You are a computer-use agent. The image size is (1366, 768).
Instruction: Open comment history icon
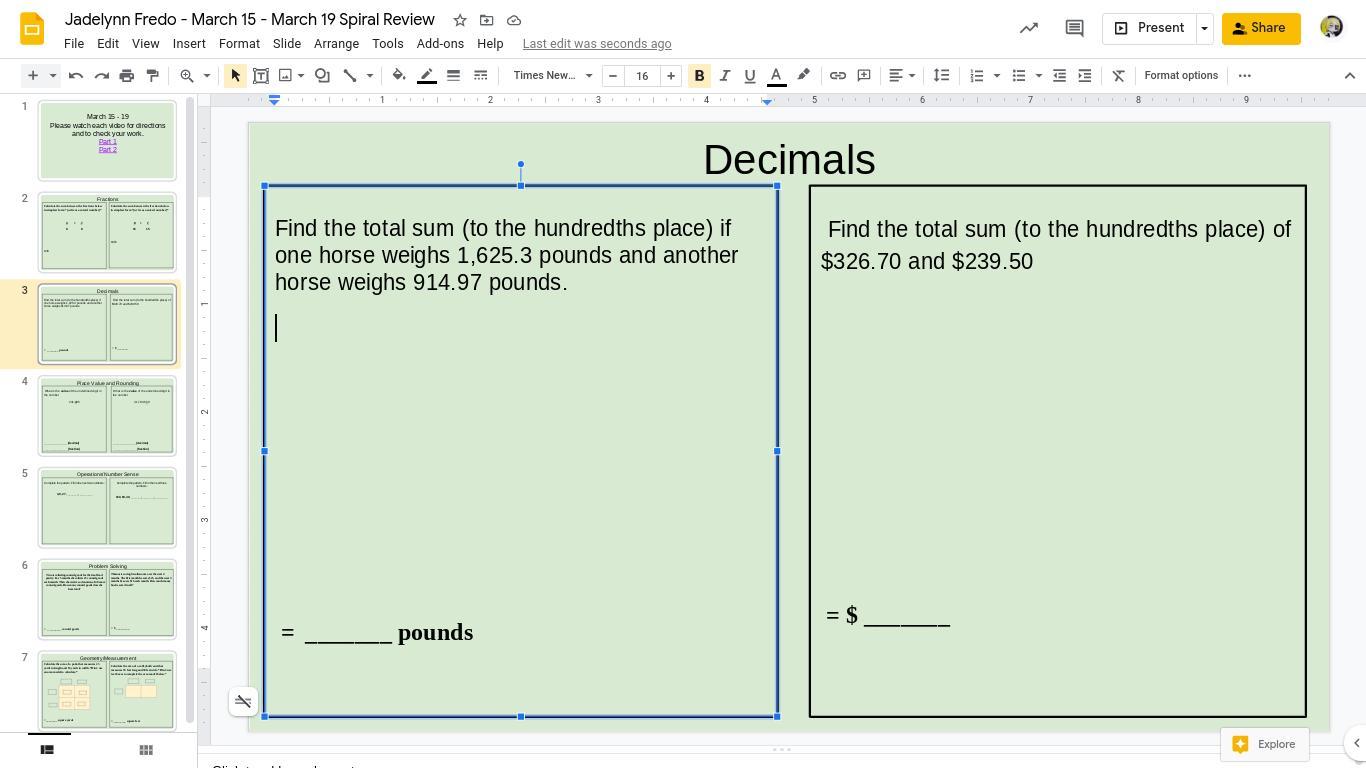coord(1074,28)
